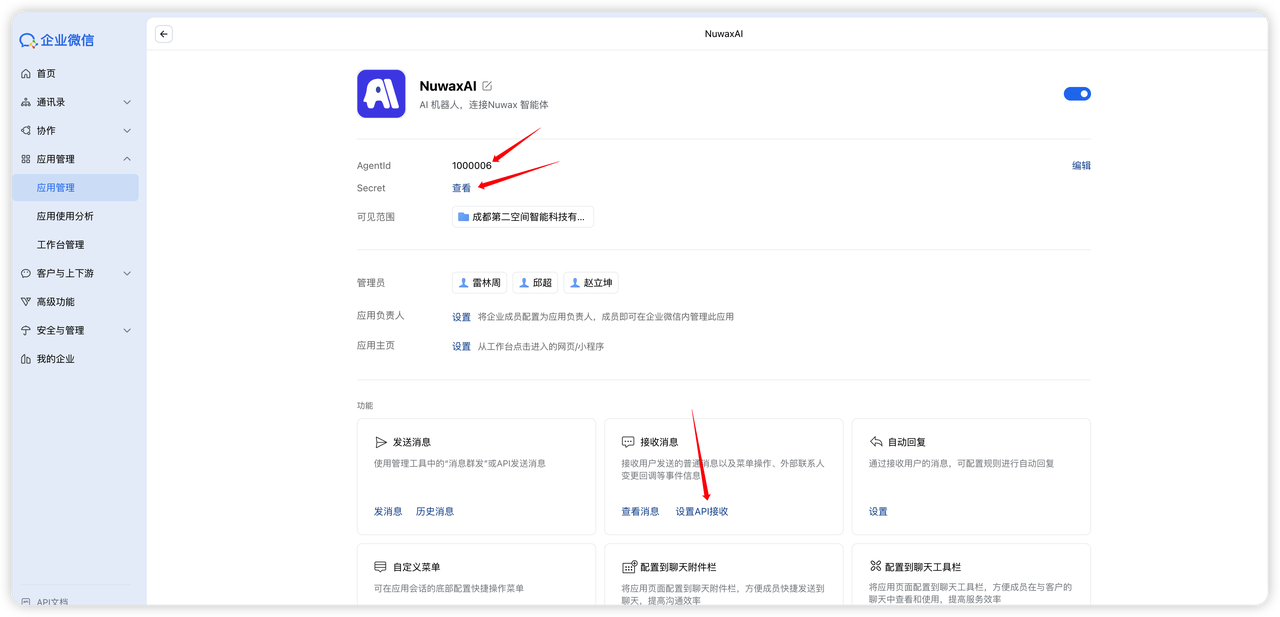Click the app description AI 机器人 text
Viewport: 1280px width, 617px height.
pos(484,105)
